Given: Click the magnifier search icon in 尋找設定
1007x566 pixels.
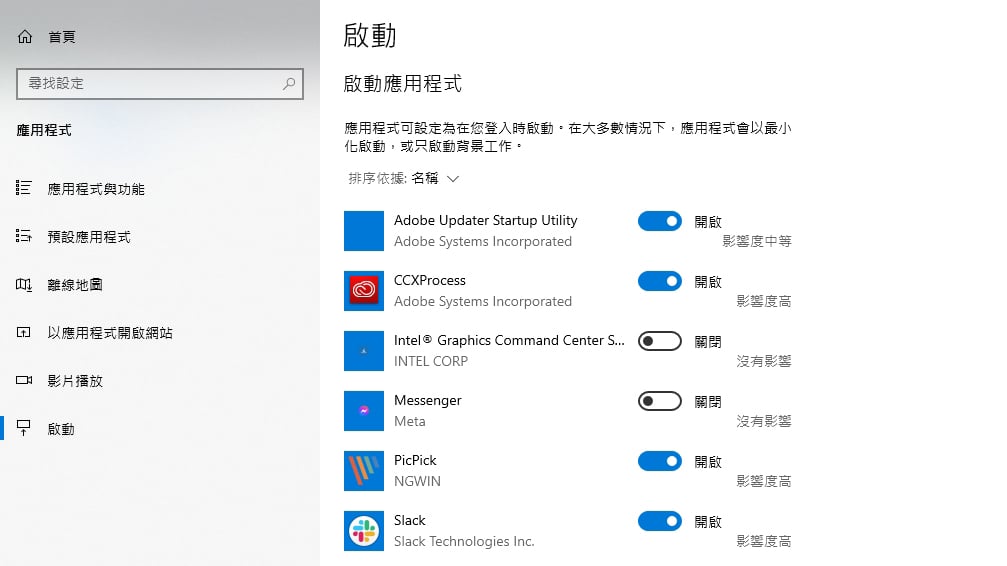Looking at the screenshot, I should 289,84.
